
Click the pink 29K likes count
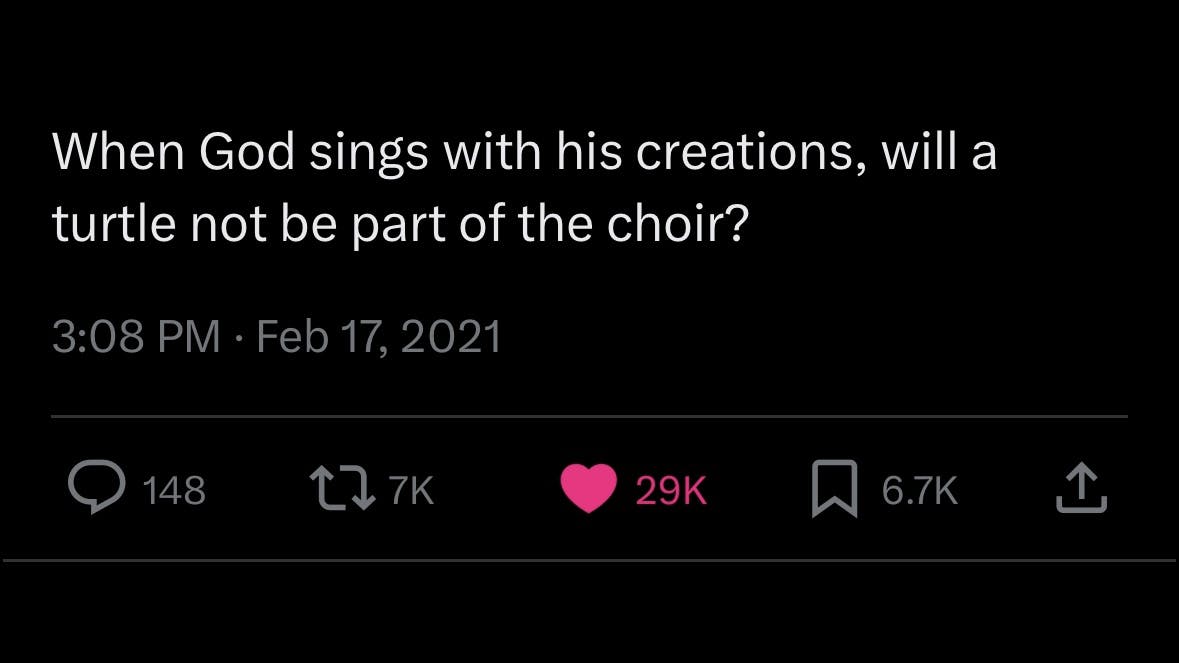(670, 491)
